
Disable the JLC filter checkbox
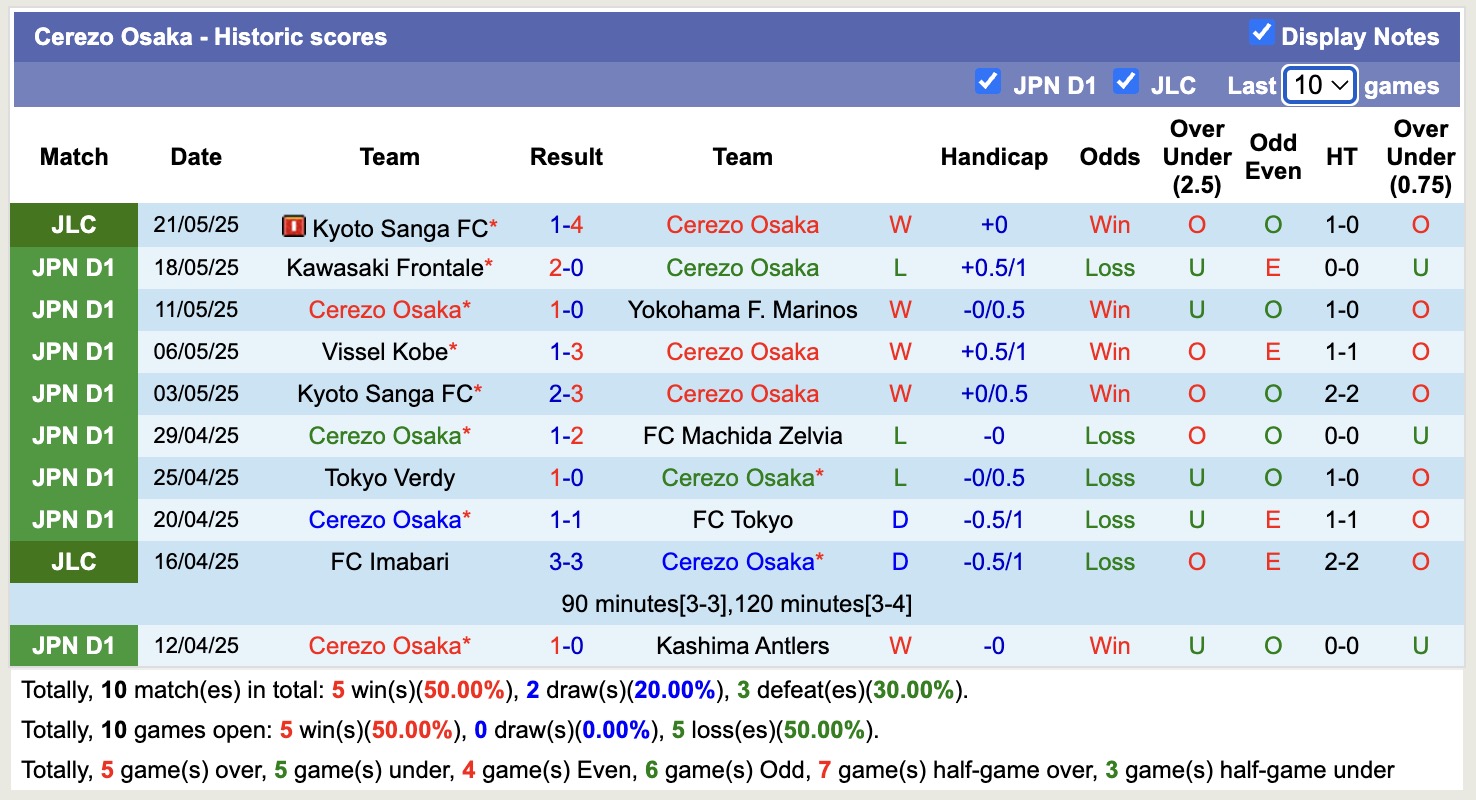point(1126,84)
